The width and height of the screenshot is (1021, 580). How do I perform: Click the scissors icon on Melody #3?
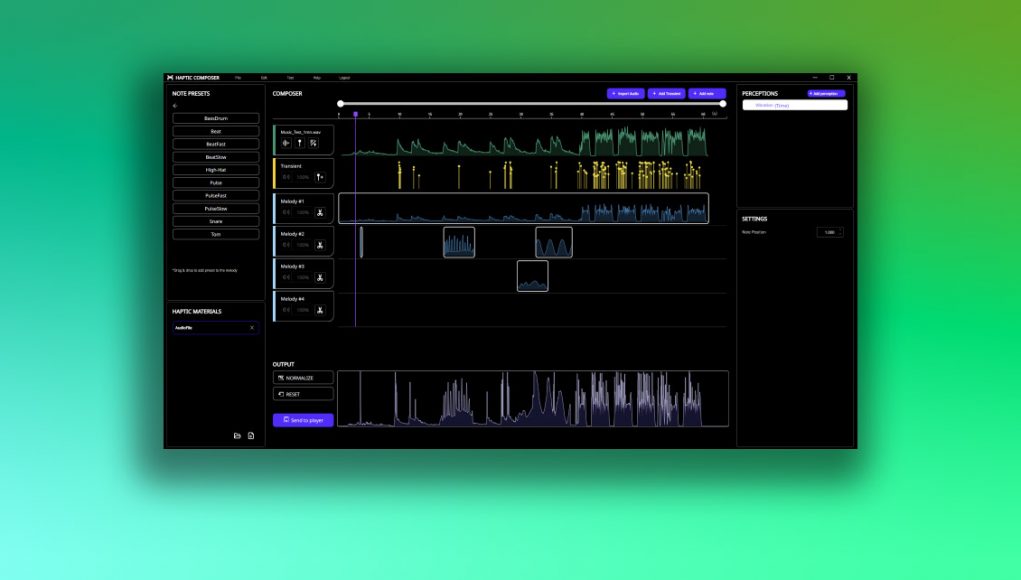coord(320,278)
